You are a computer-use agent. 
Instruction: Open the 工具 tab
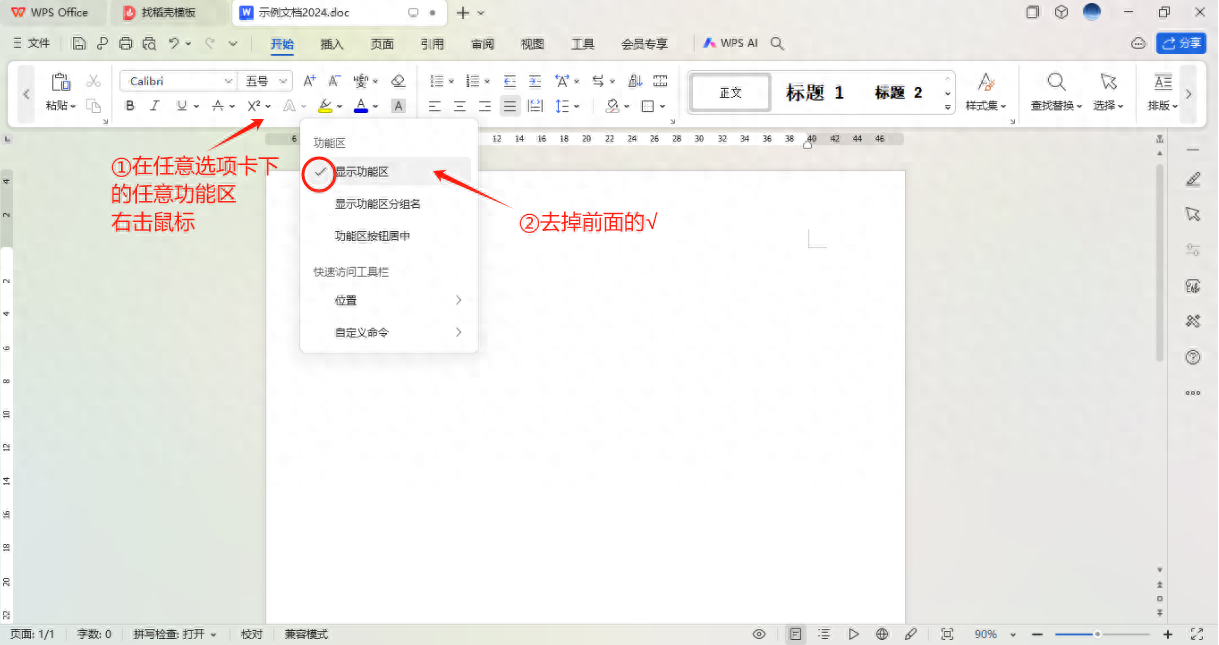click(x=582, y=44)
